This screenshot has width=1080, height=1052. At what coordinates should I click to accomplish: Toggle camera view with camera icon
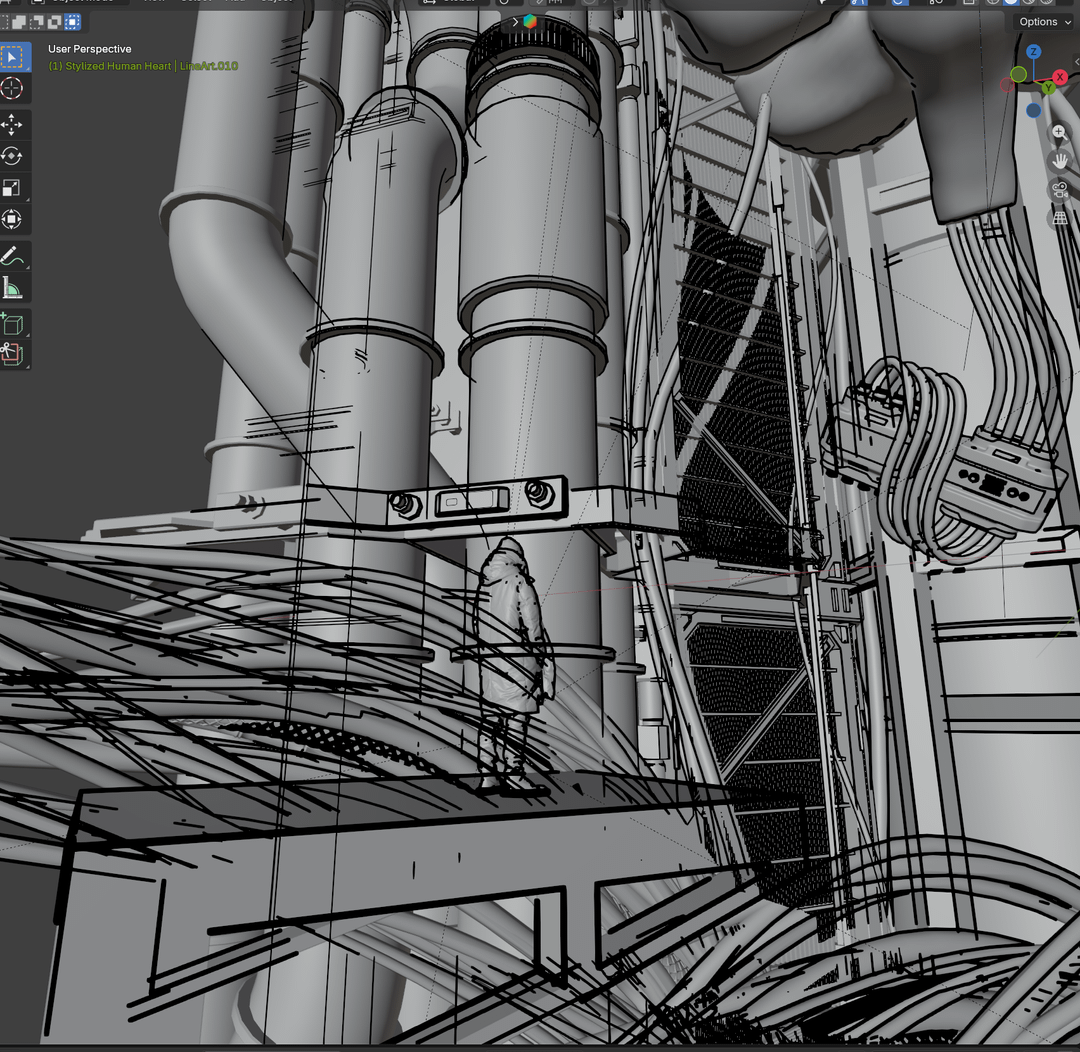1060,190
